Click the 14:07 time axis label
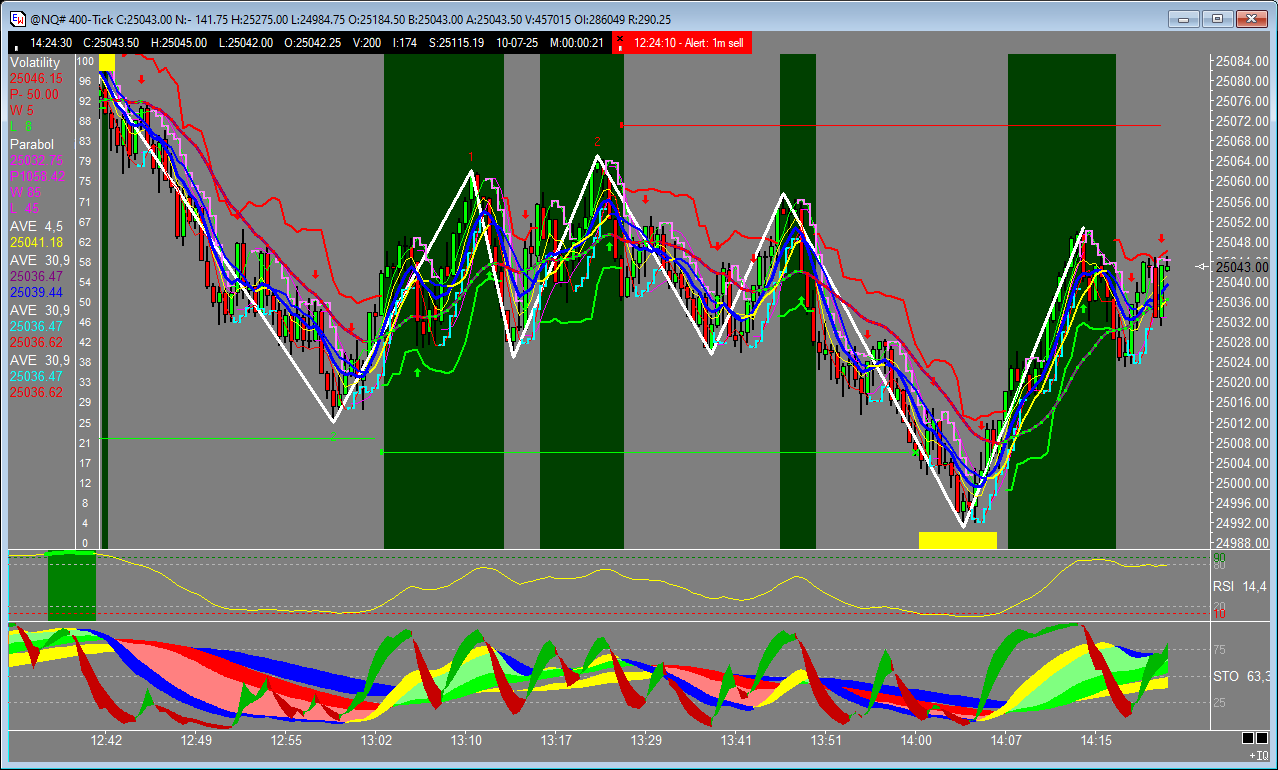1278x770 pixels. (1006, 740)
